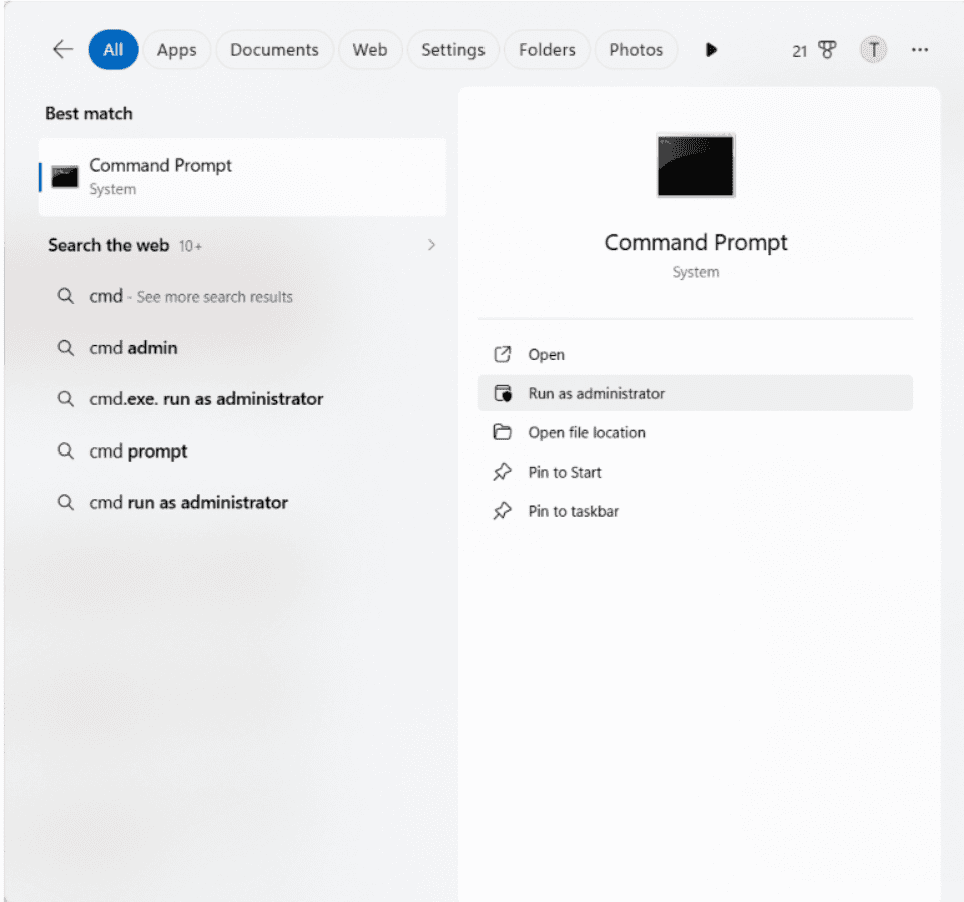Image resolution: width=964 pixels, height=902 pixels.
Task: Select the Folders filter tab
Action: coord(547,50)
